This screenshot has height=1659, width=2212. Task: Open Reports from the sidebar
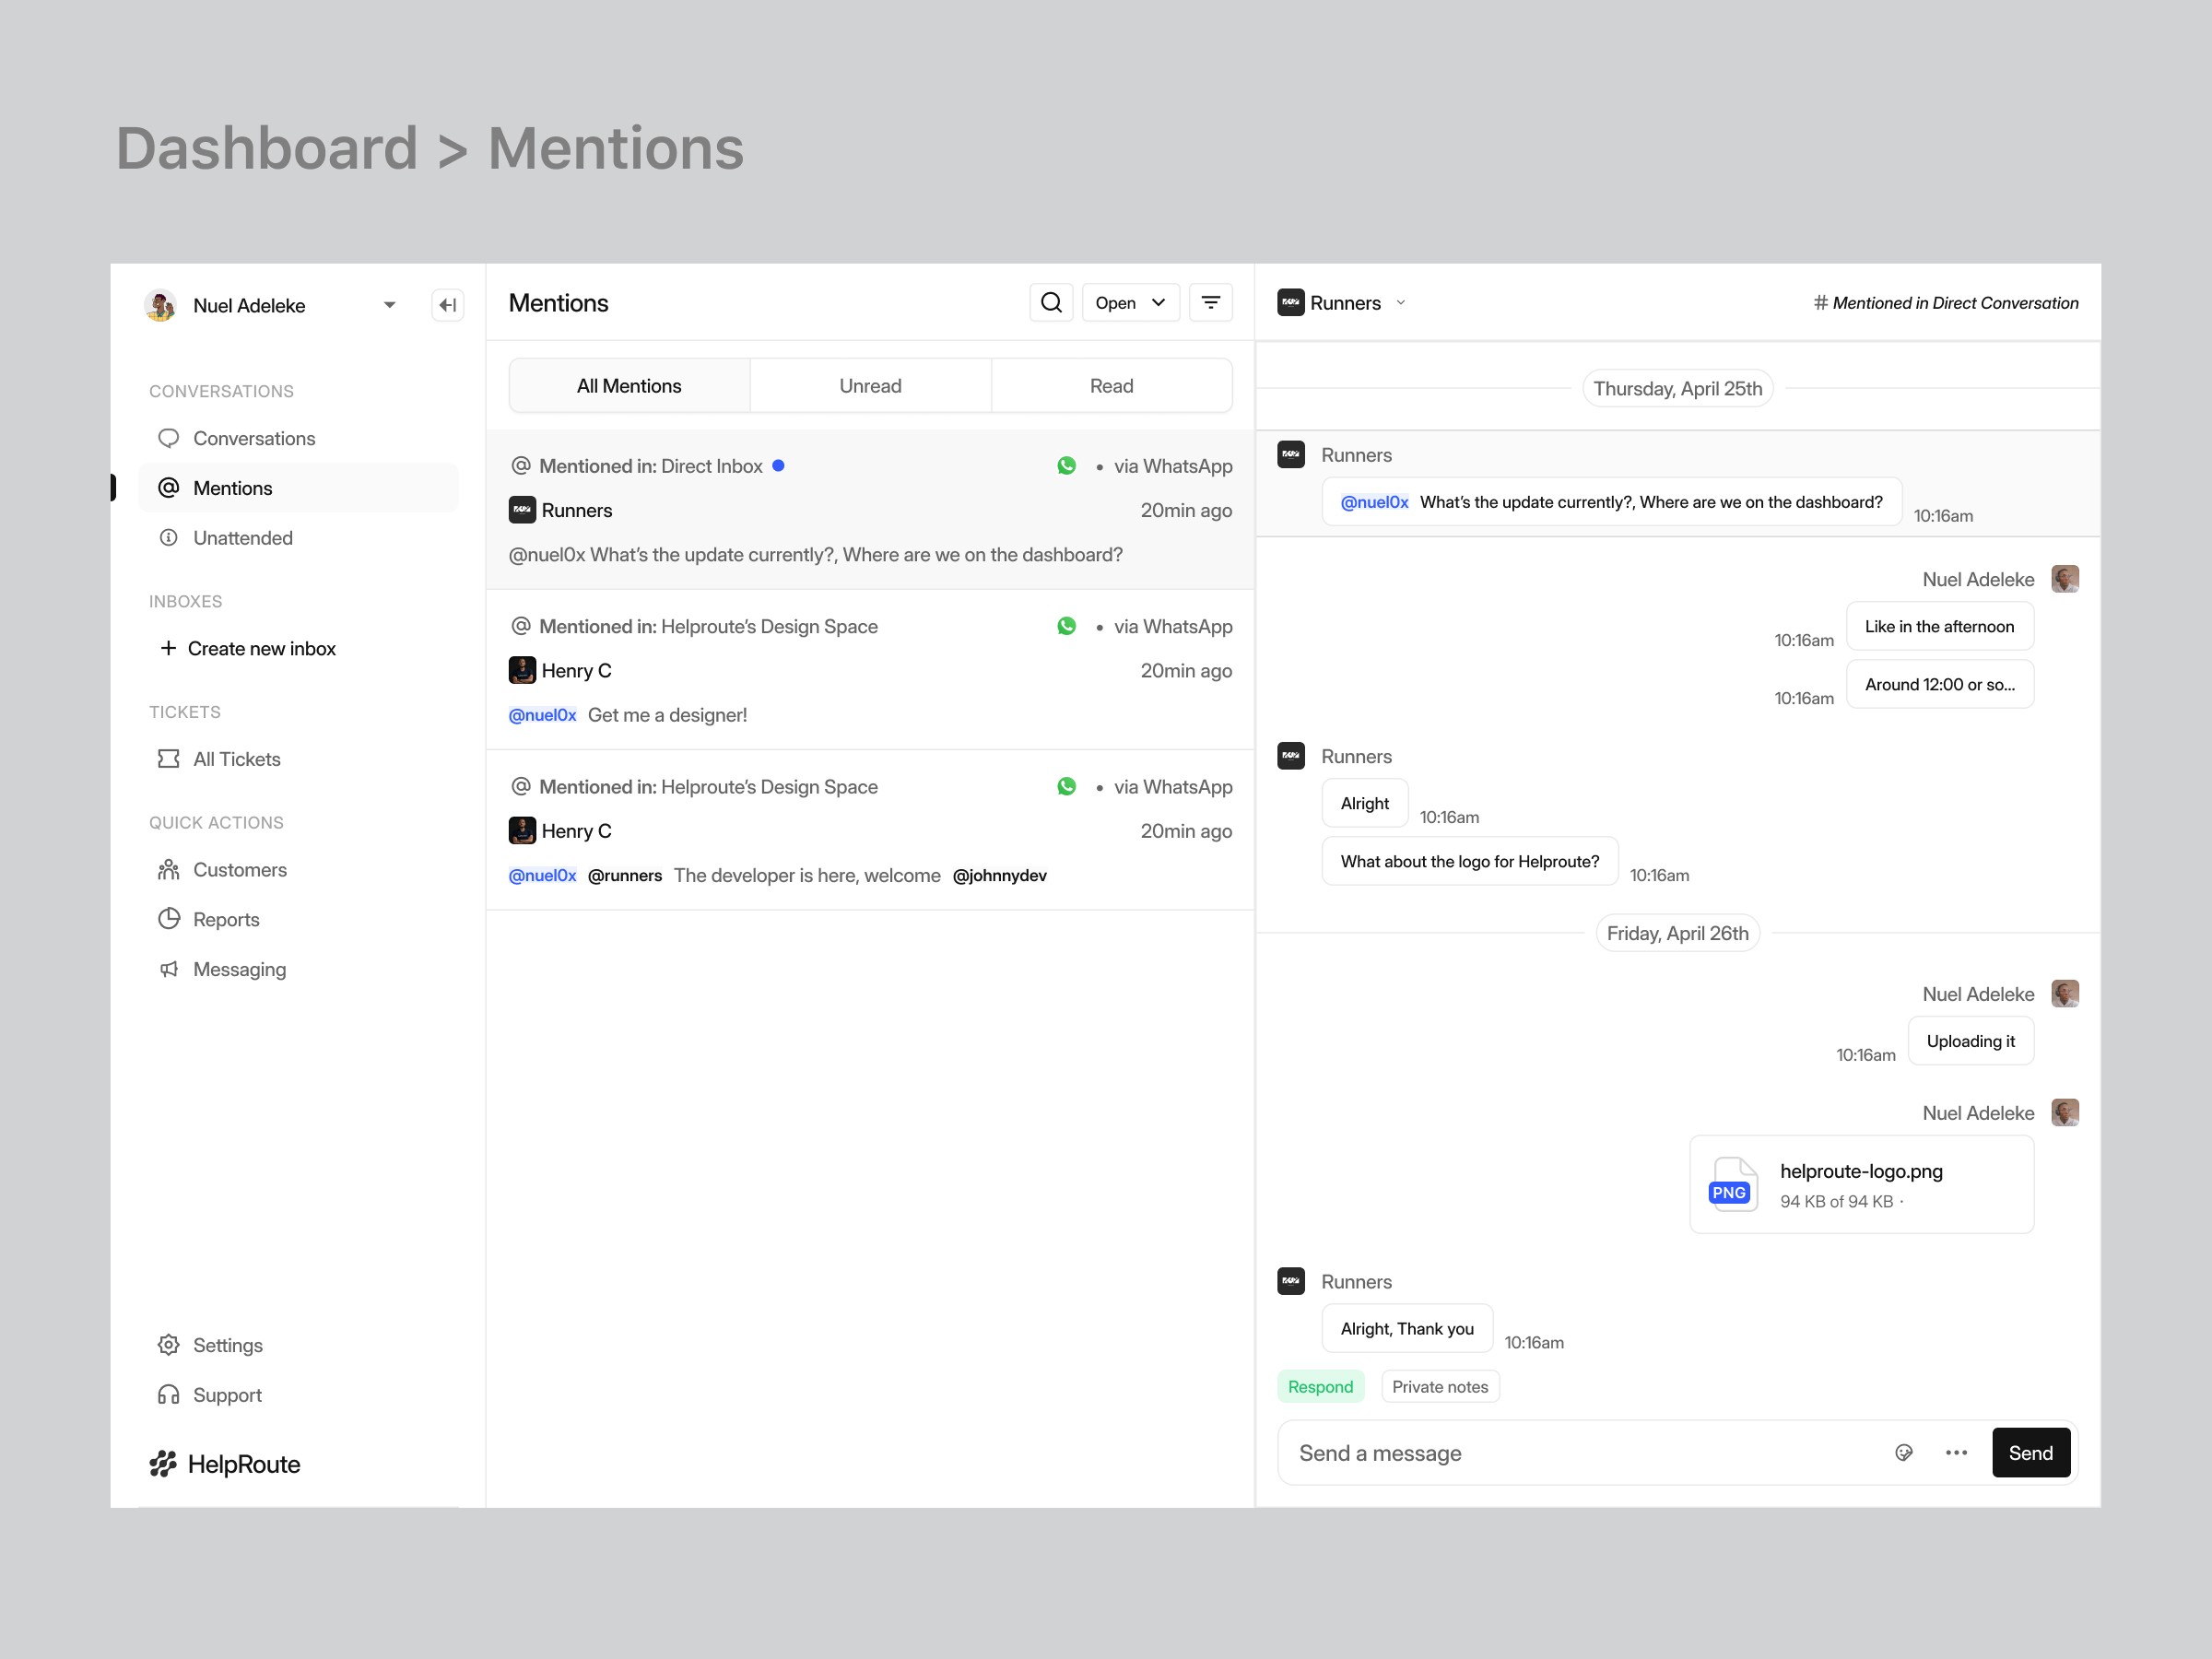click(225, 919)
